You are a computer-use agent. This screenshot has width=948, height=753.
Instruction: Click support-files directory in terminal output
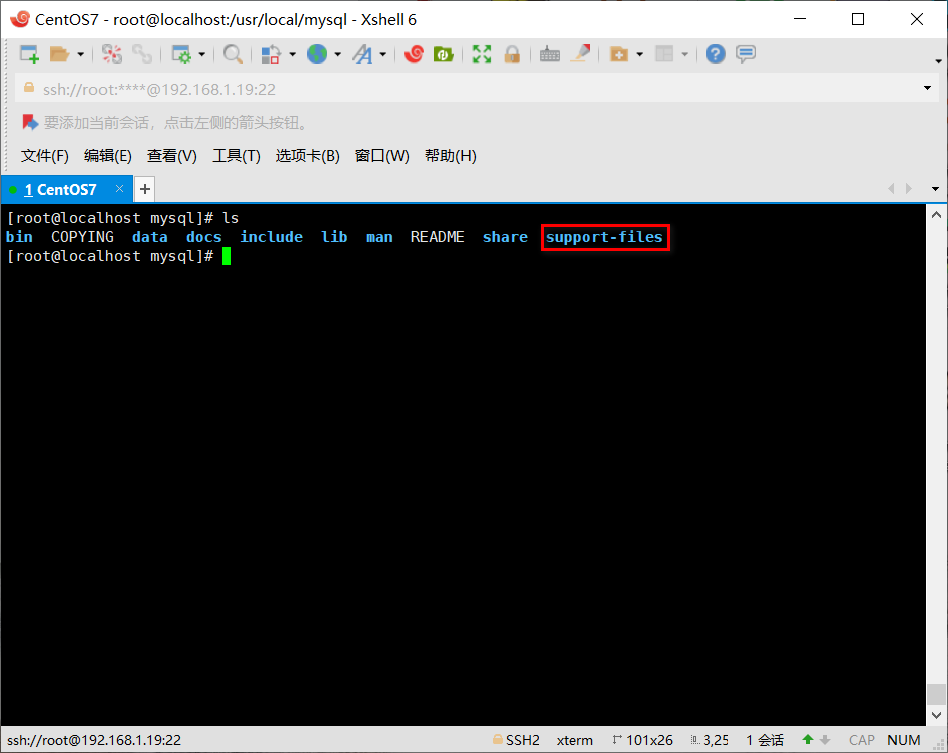click(605, 237)
